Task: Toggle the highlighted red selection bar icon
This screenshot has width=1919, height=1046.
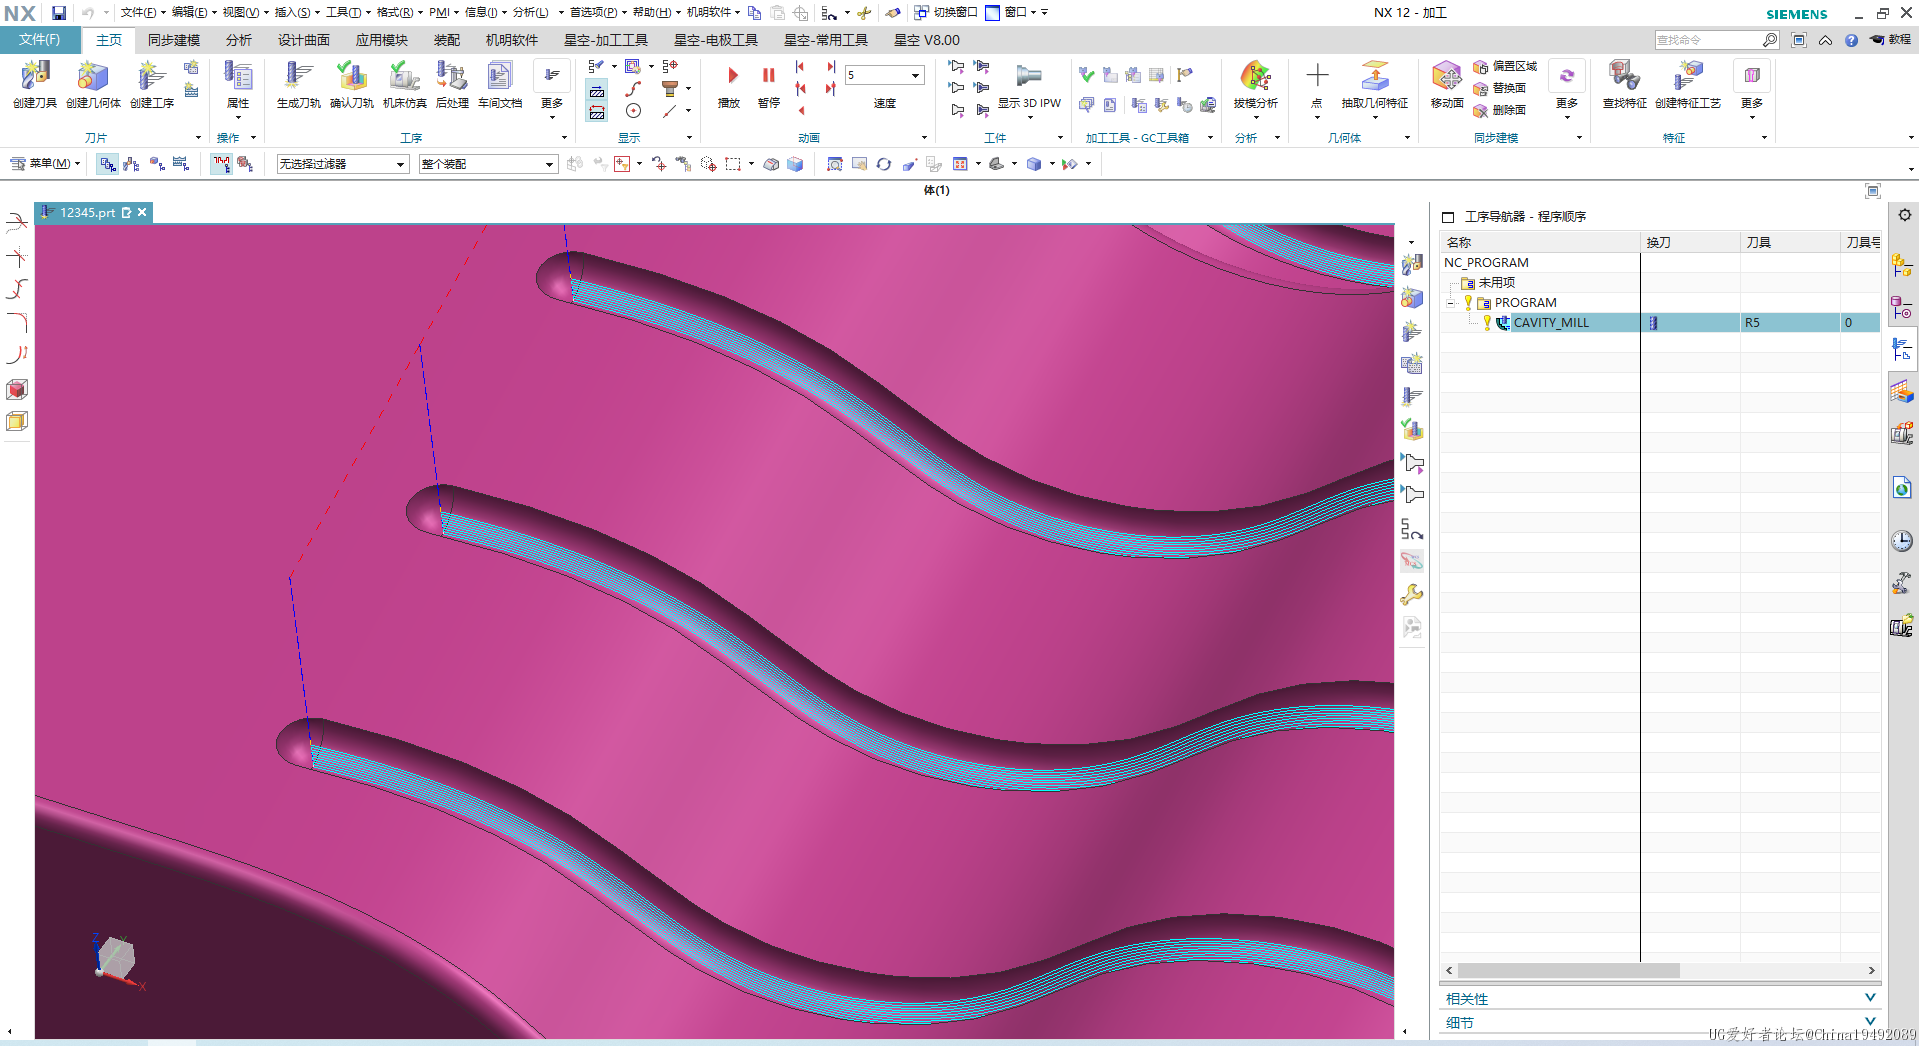Action: click(x=221, y=164)
